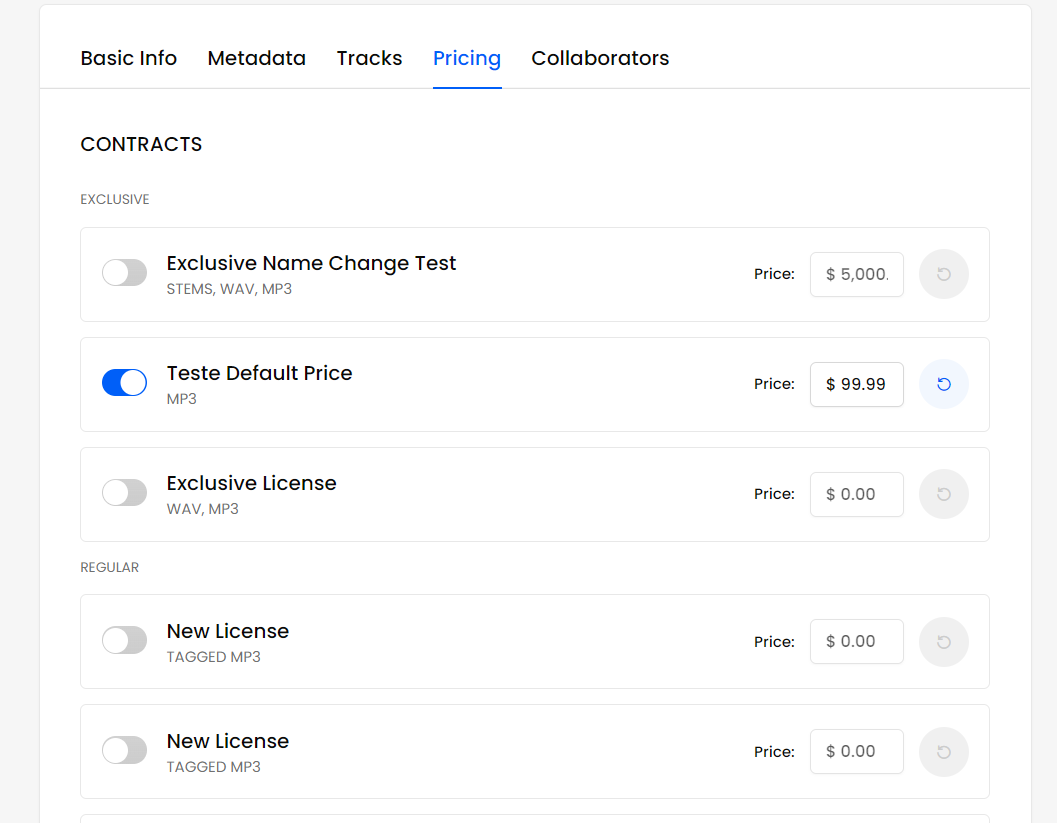Click reset icon for Exclusive License
Viewport: 1057px width, 823px height.
943,494
